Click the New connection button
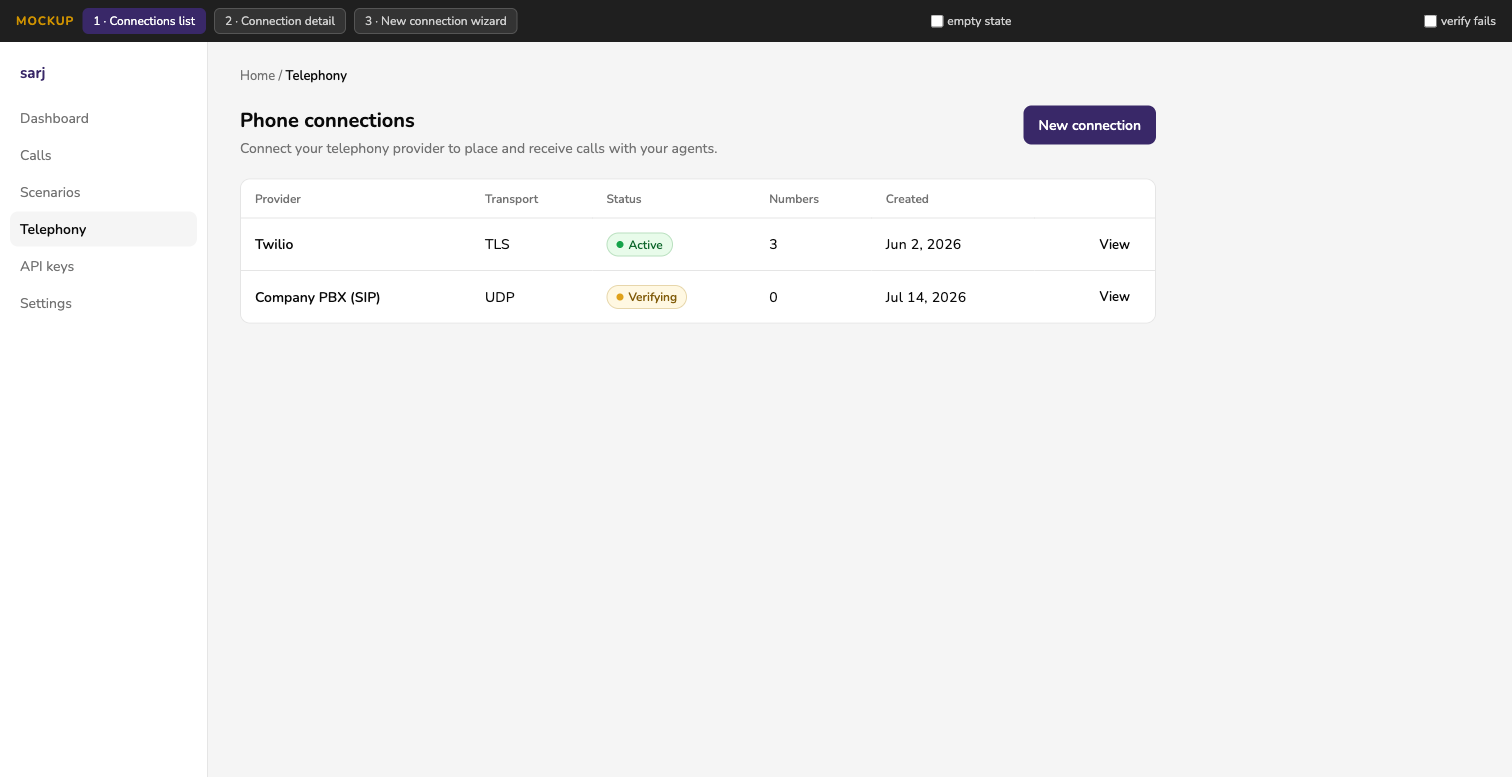1512x777 pixels. [x=1089, y=125]
